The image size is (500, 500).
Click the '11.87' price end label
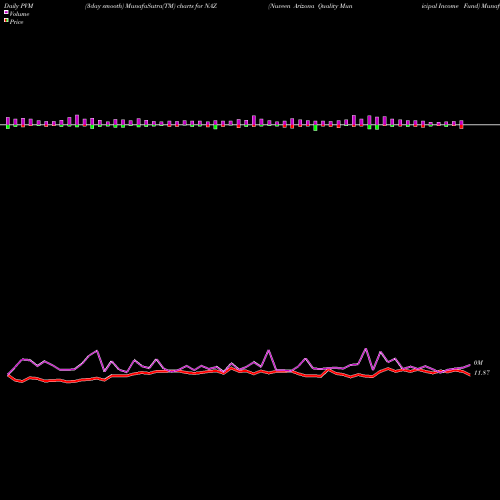482,373
